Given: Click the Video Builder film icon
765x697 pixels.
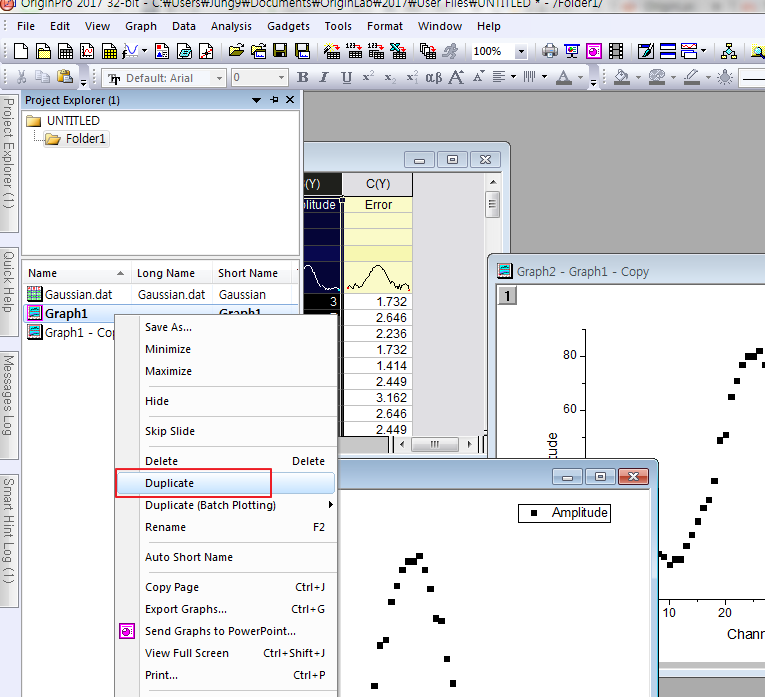Looking at the screenshot, I should (x=616, y=51).
